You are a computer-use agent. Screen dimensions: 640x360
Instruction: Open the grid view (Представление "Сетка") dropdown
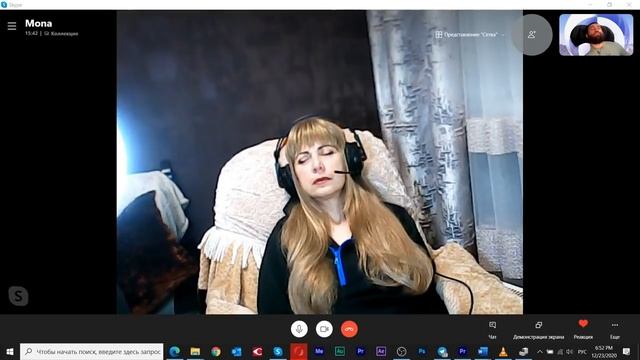pos(470,35)
